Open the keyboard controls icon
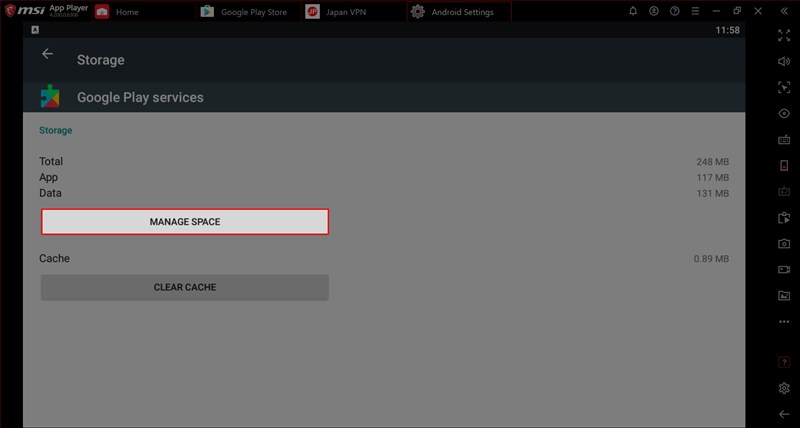This screenshot has height=428, width=800. click(x=784, y=140)
